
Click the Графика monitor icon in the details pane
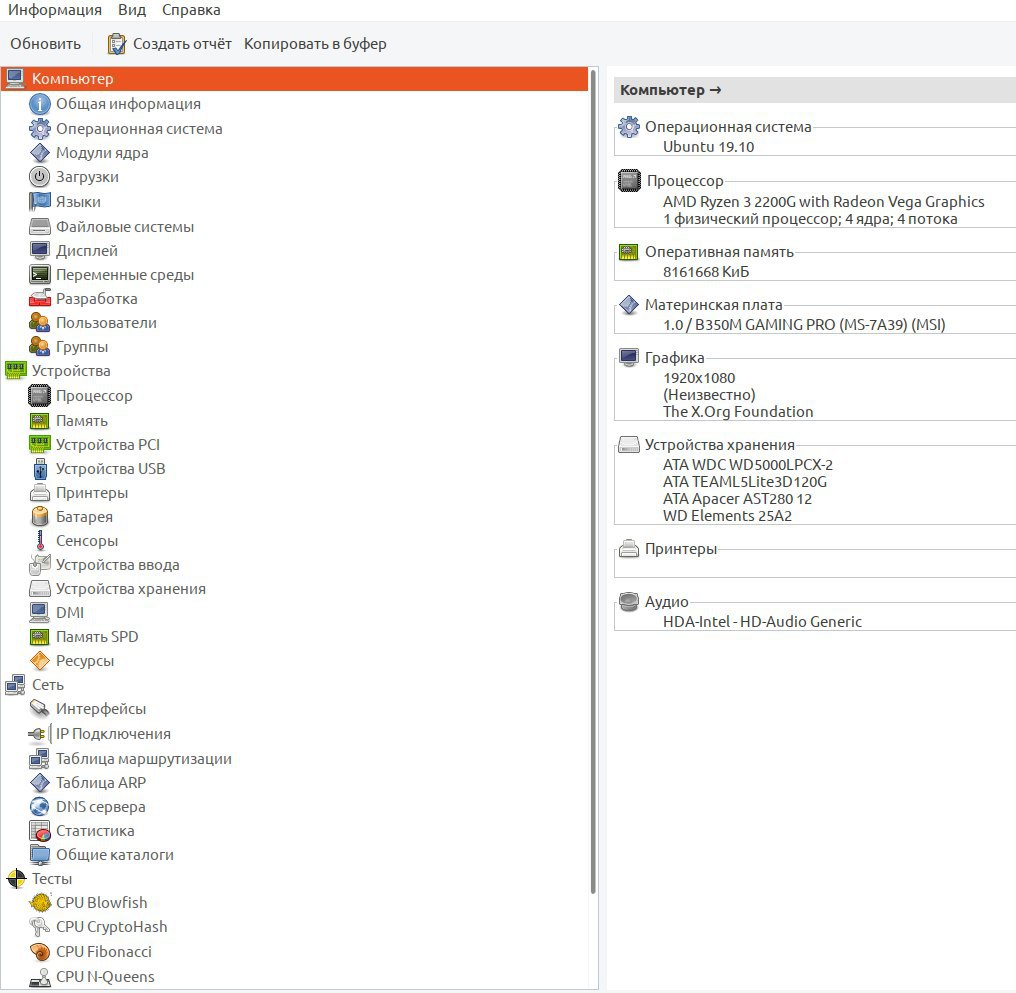click(x=629, y=358)
